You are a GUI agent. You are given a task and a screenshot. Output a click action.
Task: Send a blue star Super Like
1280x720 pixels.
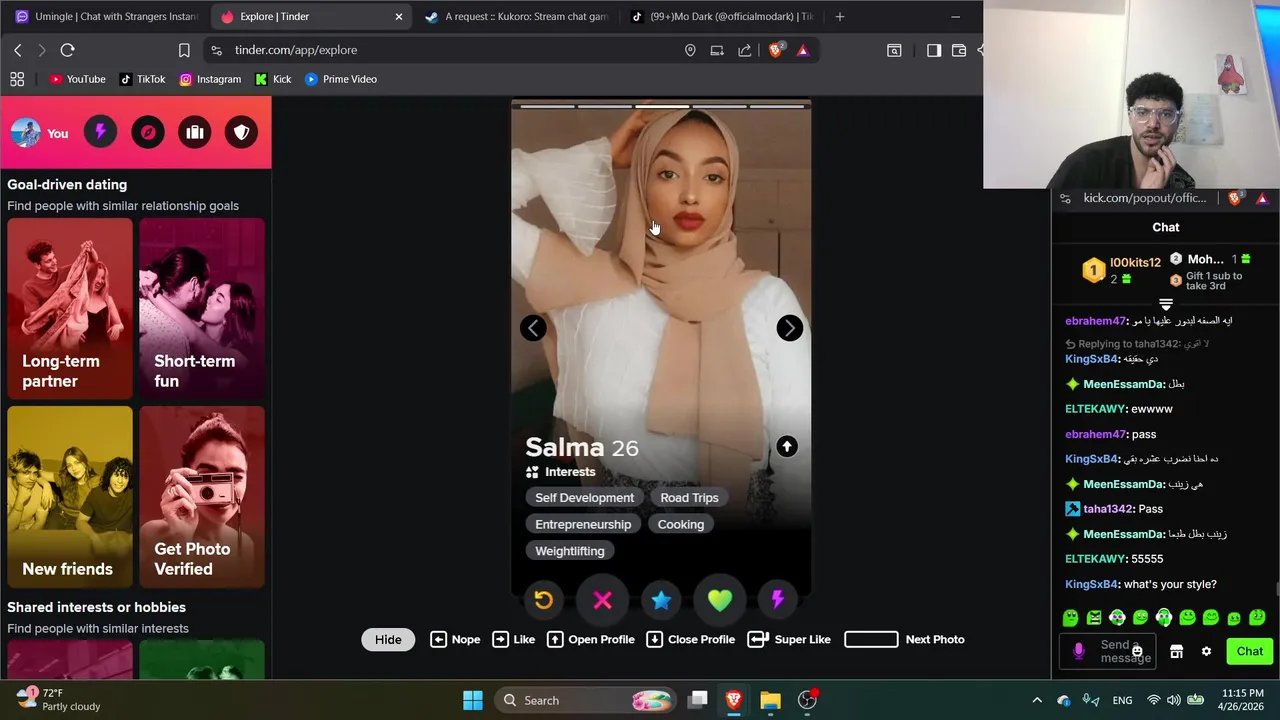661,600
